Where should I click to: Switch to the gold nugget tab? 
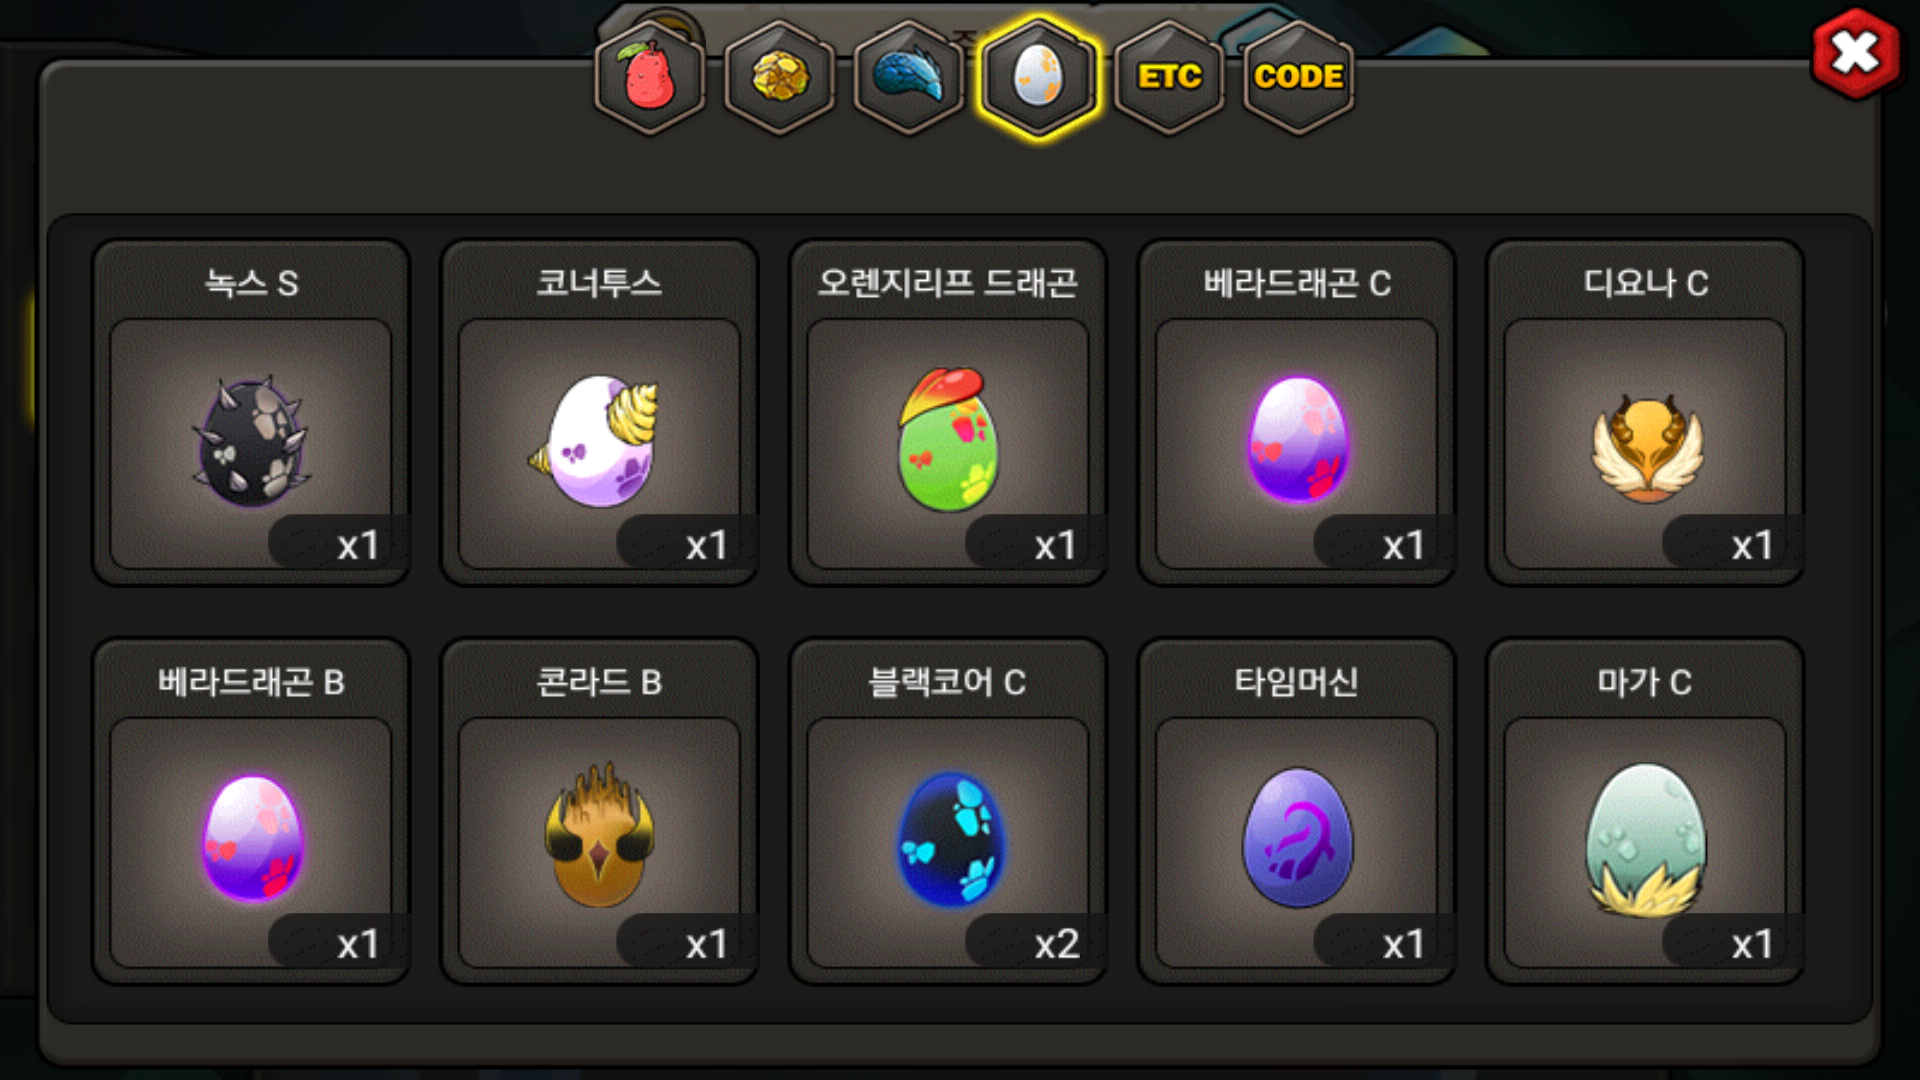click(x=780, y=76)
